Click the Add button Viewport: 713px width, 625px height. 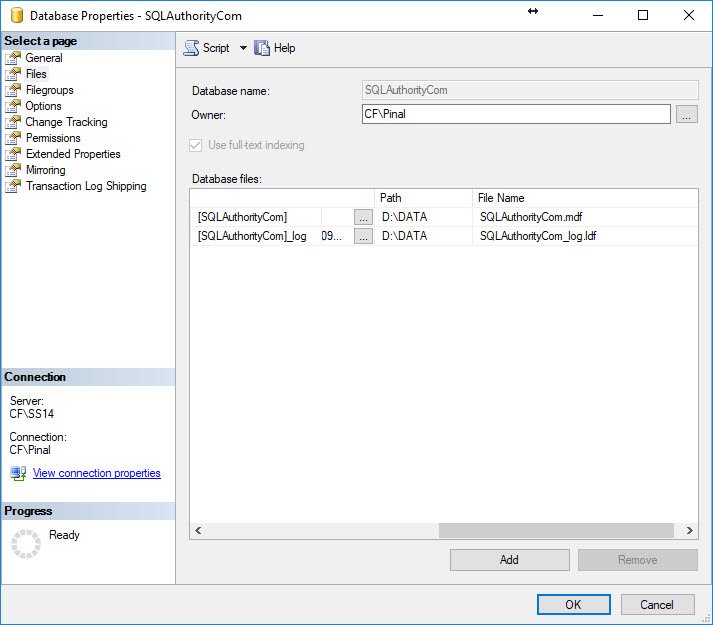click(509, 560)
